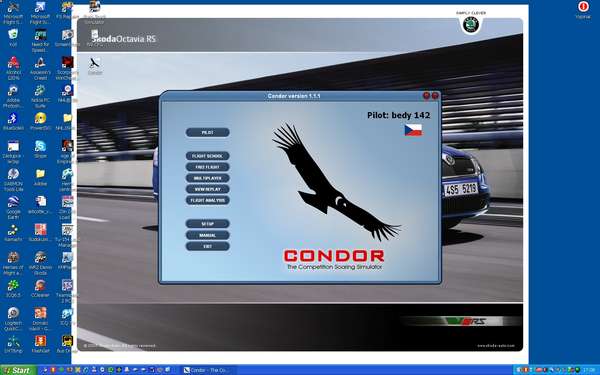The image size is (600, 375).
Task: Click the EXIT button in Condor
Action: 207,247
